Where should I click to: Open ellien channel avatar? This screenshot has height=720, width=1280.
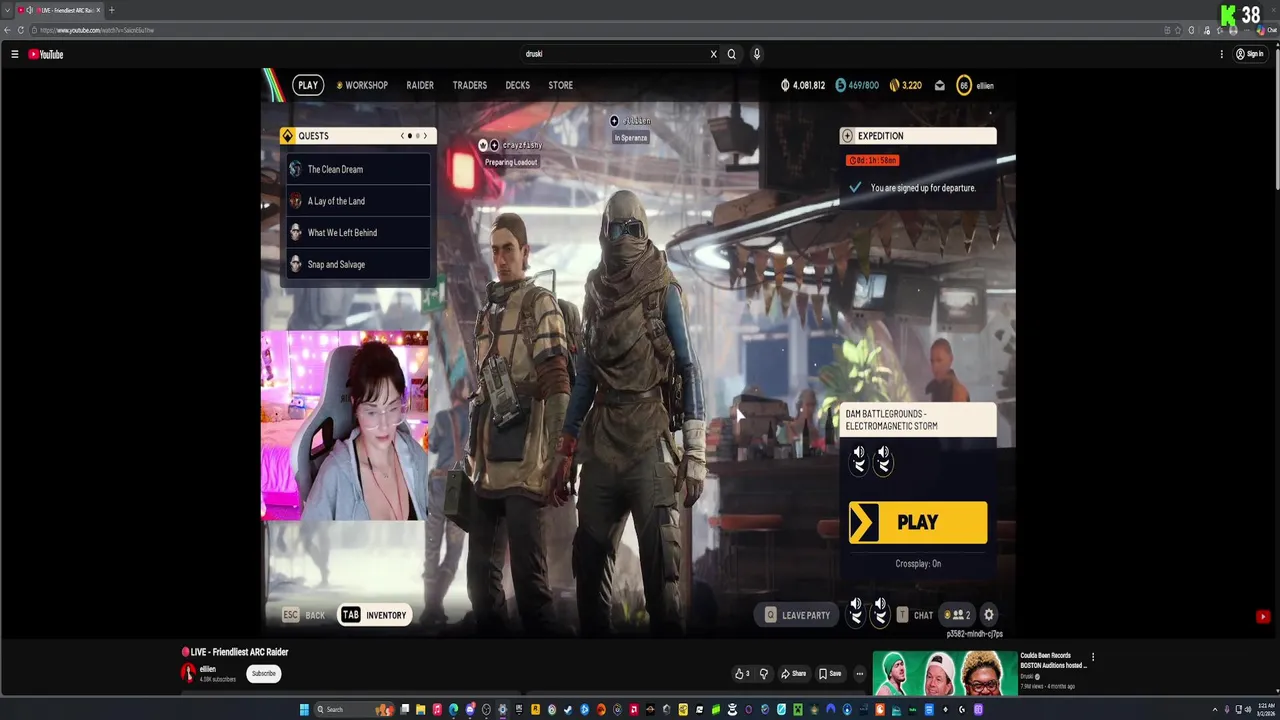coord(188,673)
